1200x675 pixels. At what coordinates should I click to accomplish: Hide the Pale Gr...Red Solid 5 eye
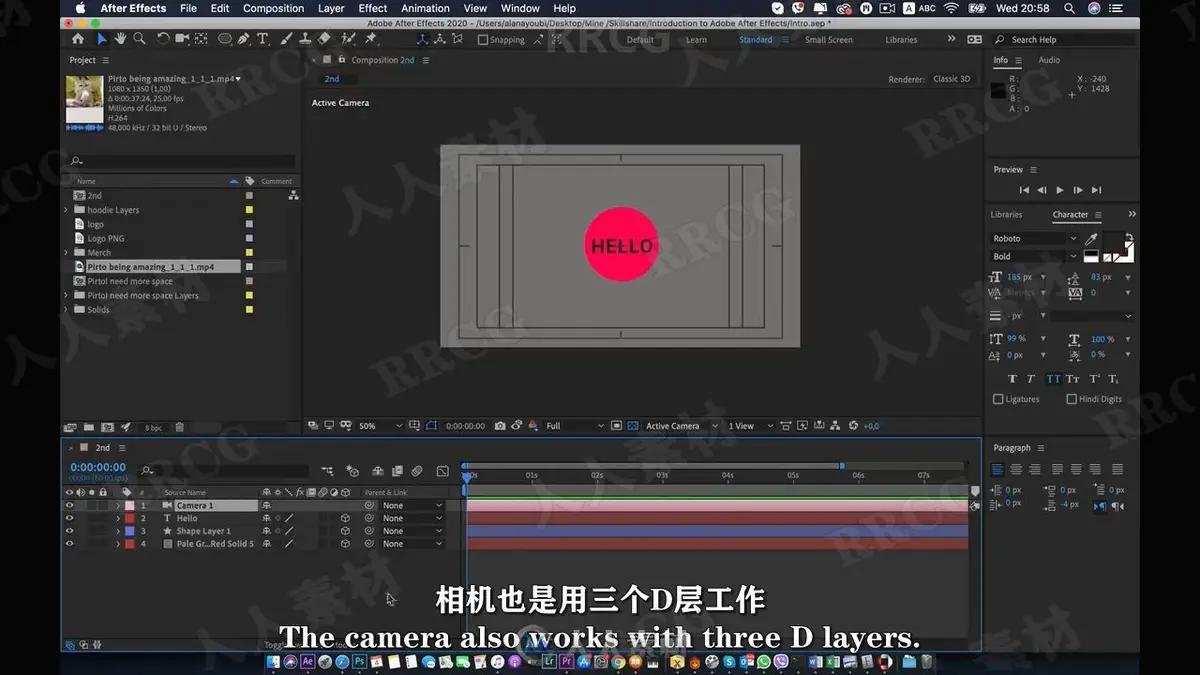[x=69, y=544]
